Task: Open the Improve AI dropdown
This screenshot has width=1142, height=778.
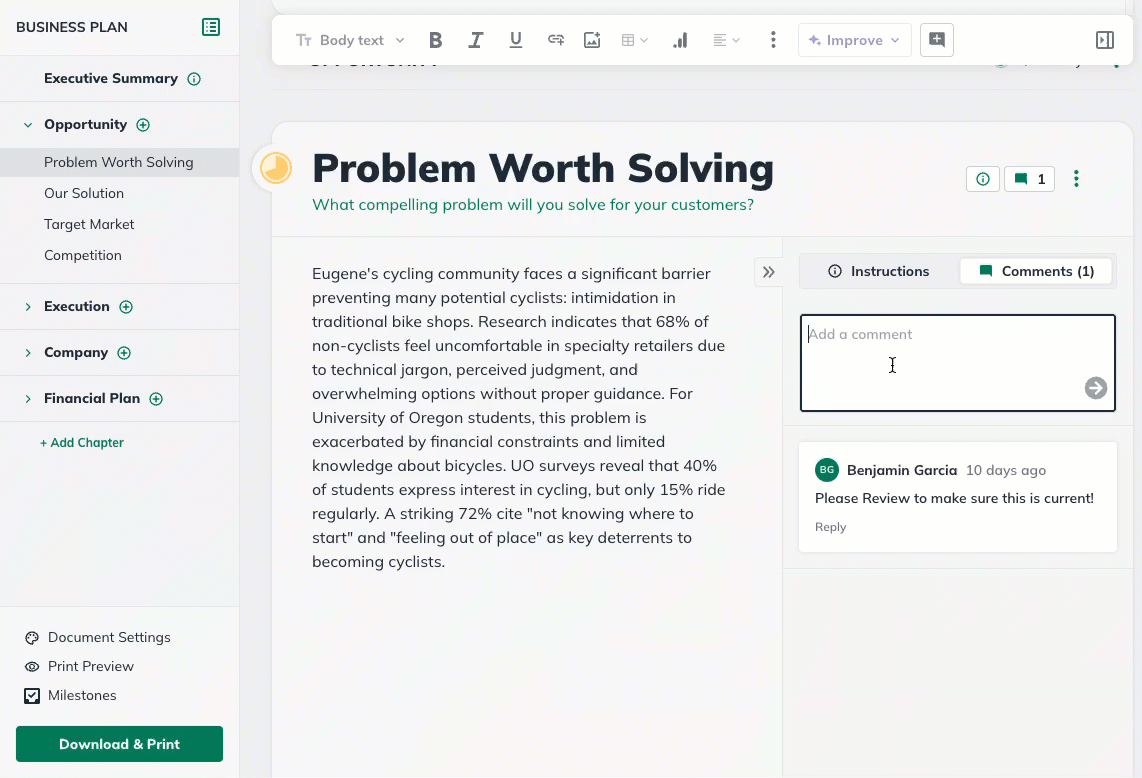Action: pos(855,40)
